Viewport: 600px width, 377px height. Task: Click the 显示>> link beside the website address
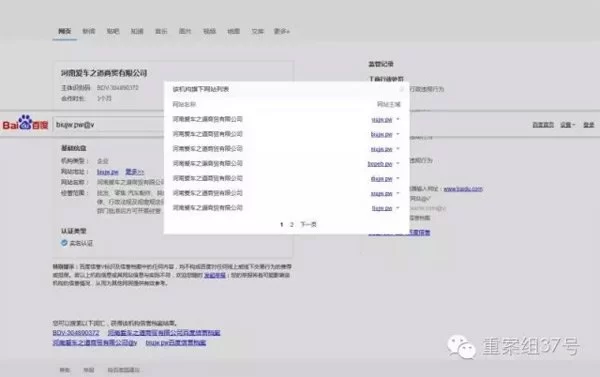click(135, 172)
